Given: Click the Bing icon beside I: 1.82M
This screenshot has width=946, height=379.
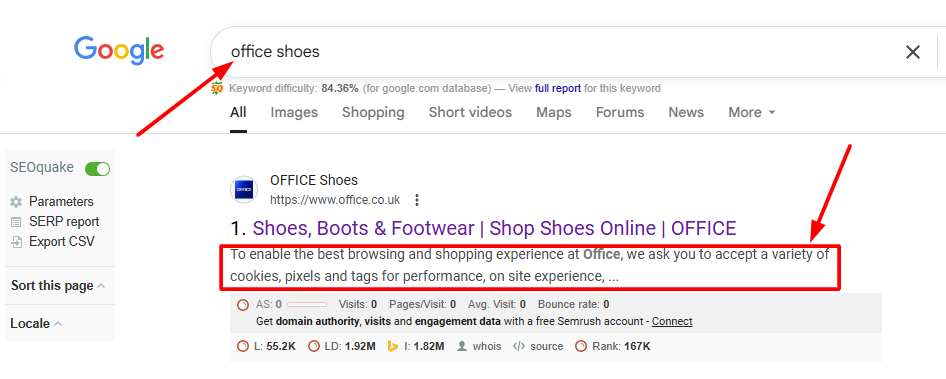Looking at the screenshot, I should pos(393,346).
